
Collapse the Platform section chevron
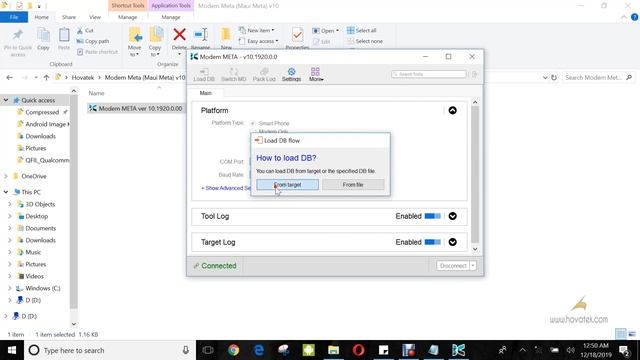pos(453,111)
